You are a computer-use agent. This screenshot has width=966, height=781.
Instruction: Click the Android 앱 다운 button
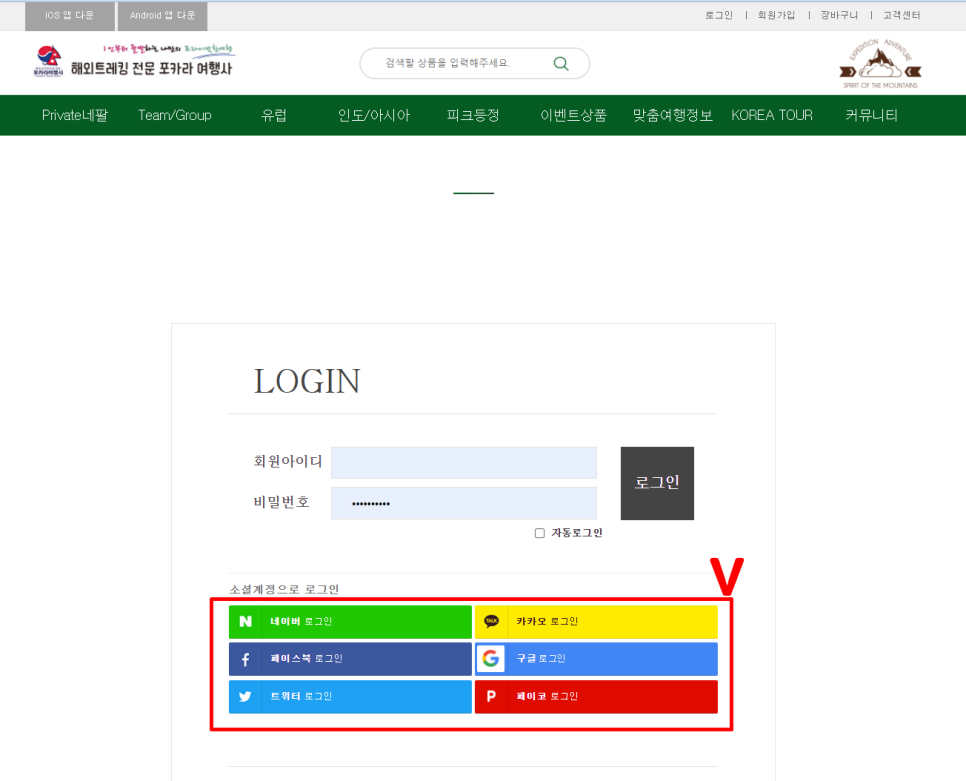[162, 16]
